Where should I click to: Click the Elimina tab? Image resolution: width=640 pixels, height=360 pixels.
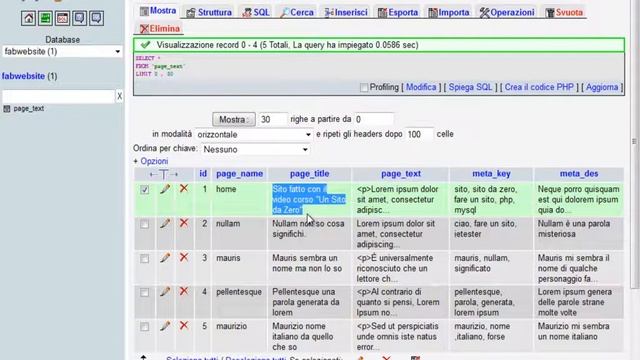[160, 29]
